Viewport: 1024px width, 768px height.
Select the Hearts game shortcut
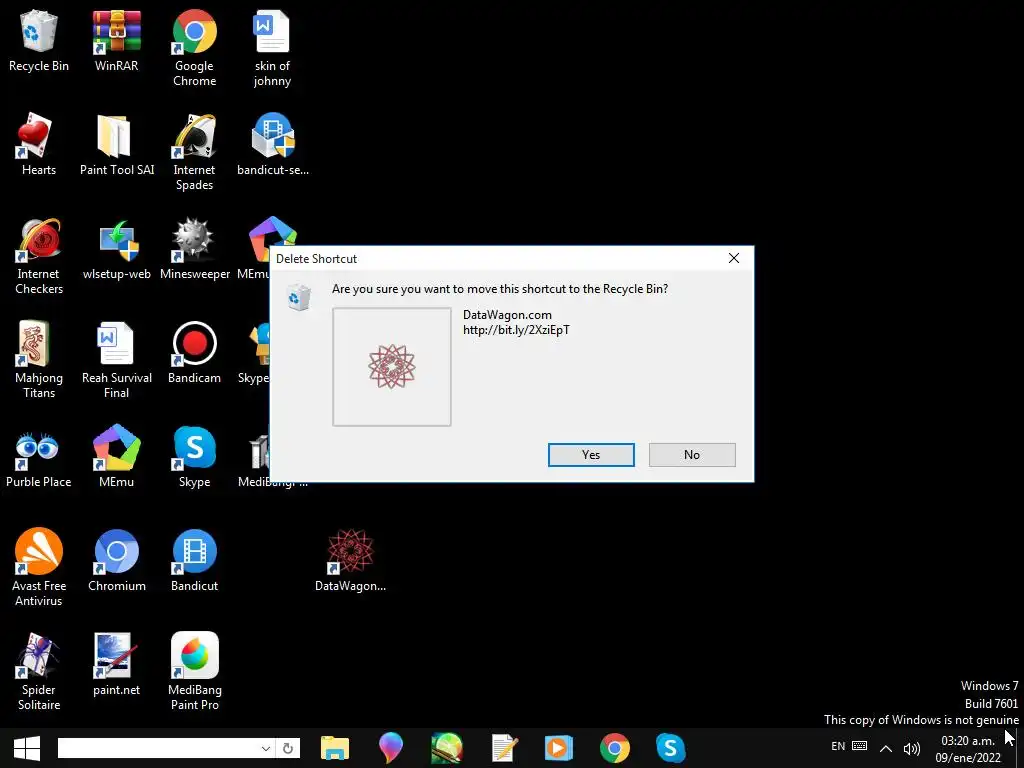(39, 145)
